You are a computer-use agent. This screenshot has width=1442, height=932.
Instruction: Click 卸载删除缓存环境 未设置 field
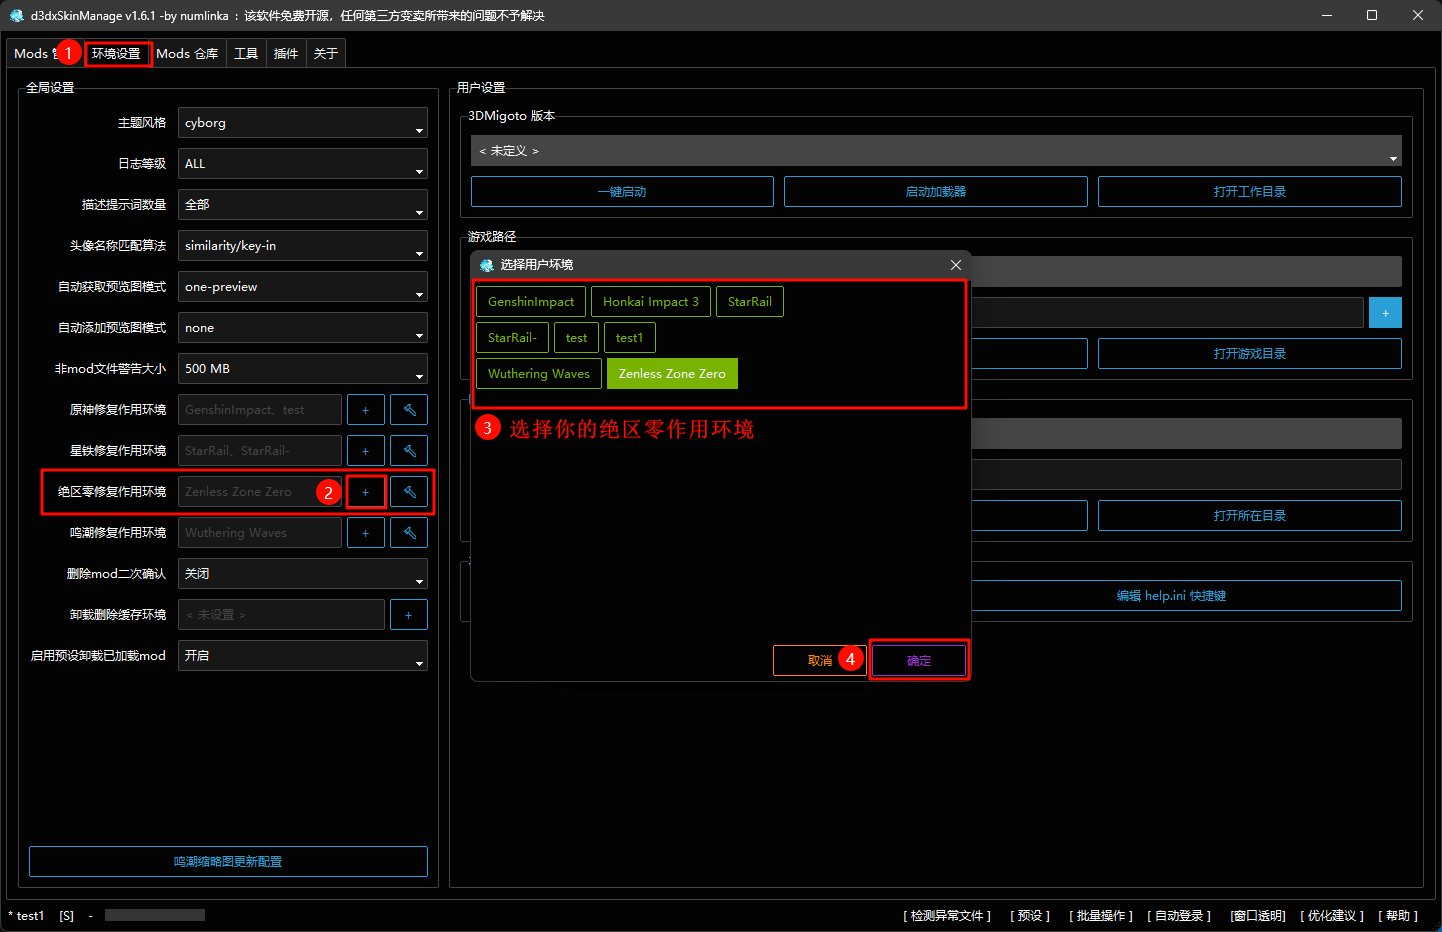pyautogui.click(x=281, y=615)
